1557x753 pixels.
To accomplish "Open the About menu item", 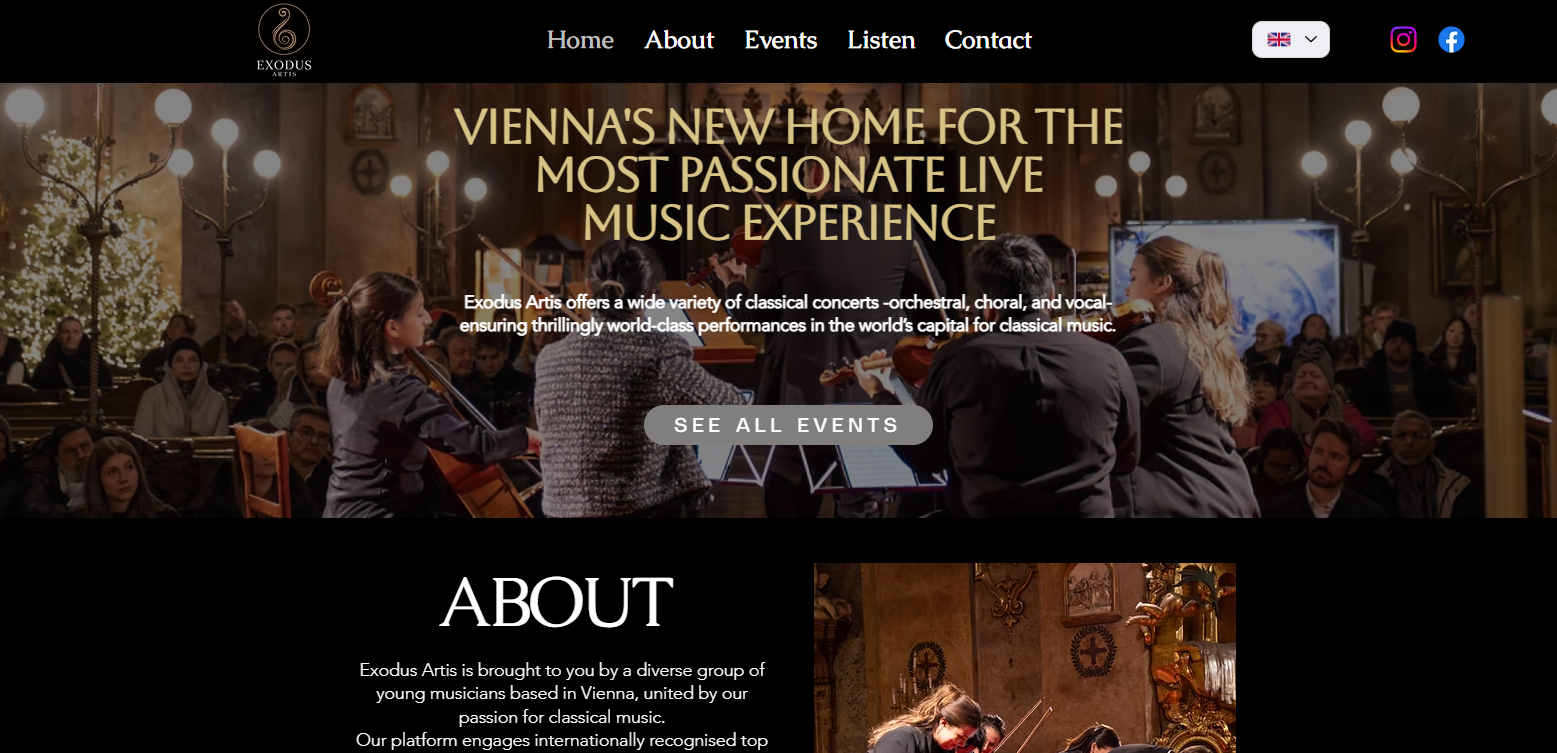I will (x=679, y=40).
